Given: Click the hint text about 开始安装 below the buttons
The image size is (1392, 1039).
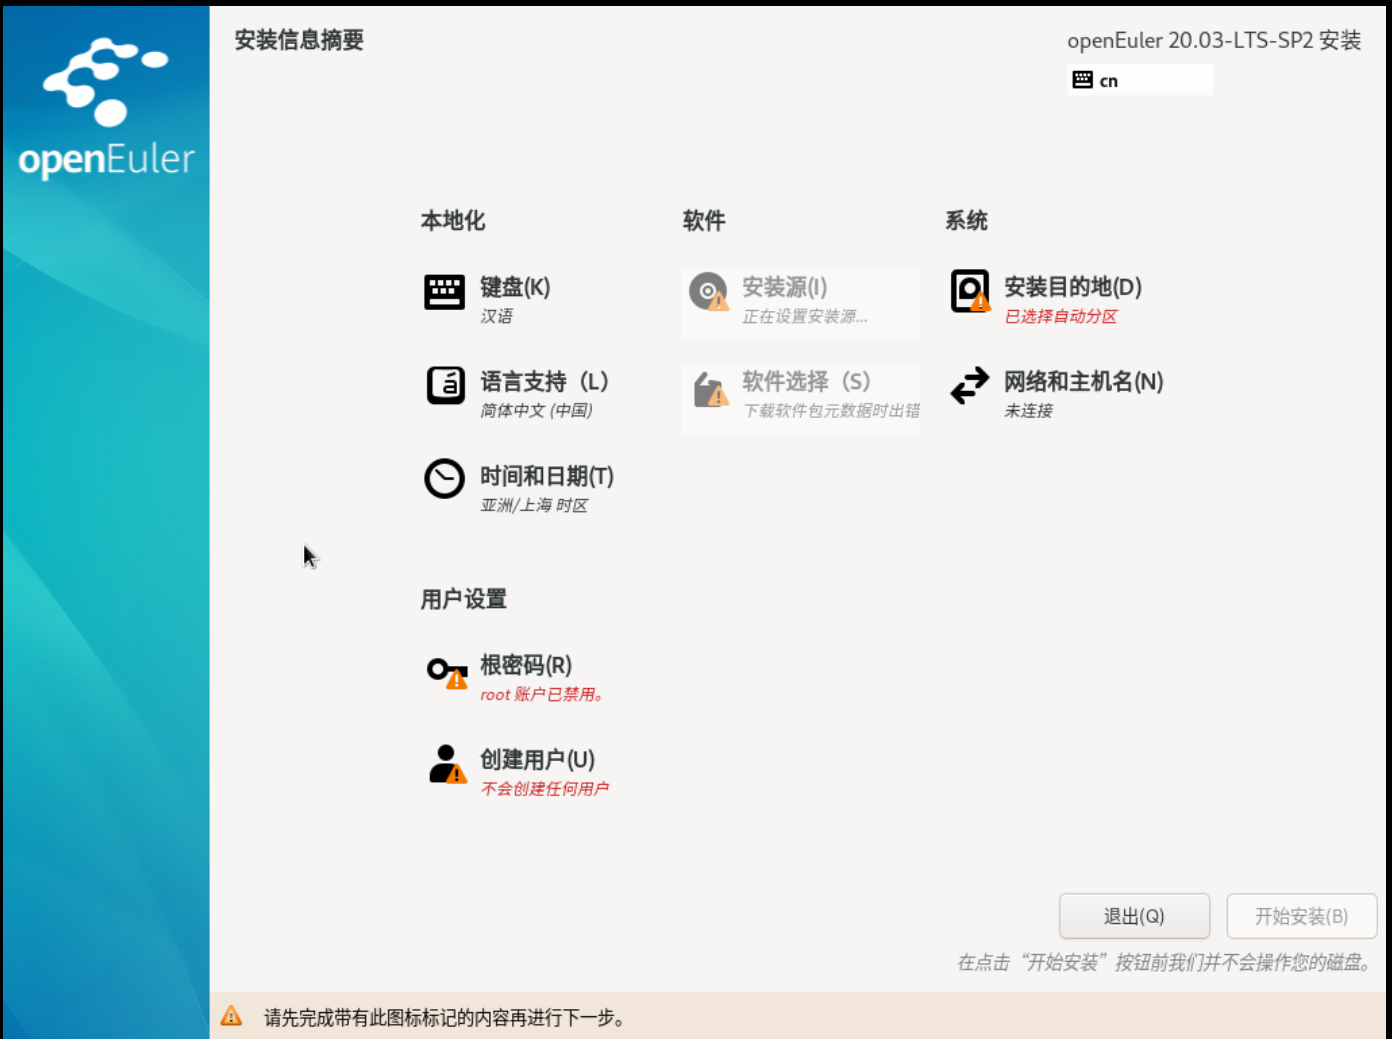Looking at the screenshot, I should tap(1165, 962).
